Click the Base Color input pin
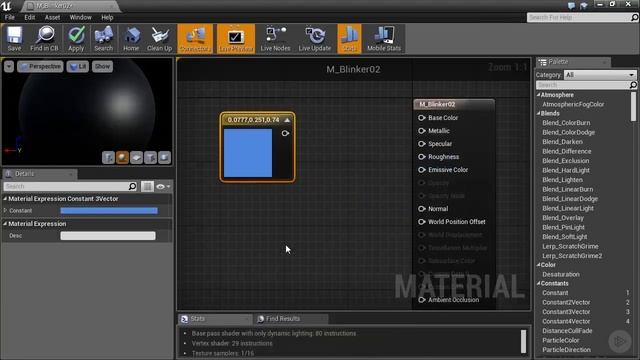This screenshot has height=360, width=640. (422, 118)
